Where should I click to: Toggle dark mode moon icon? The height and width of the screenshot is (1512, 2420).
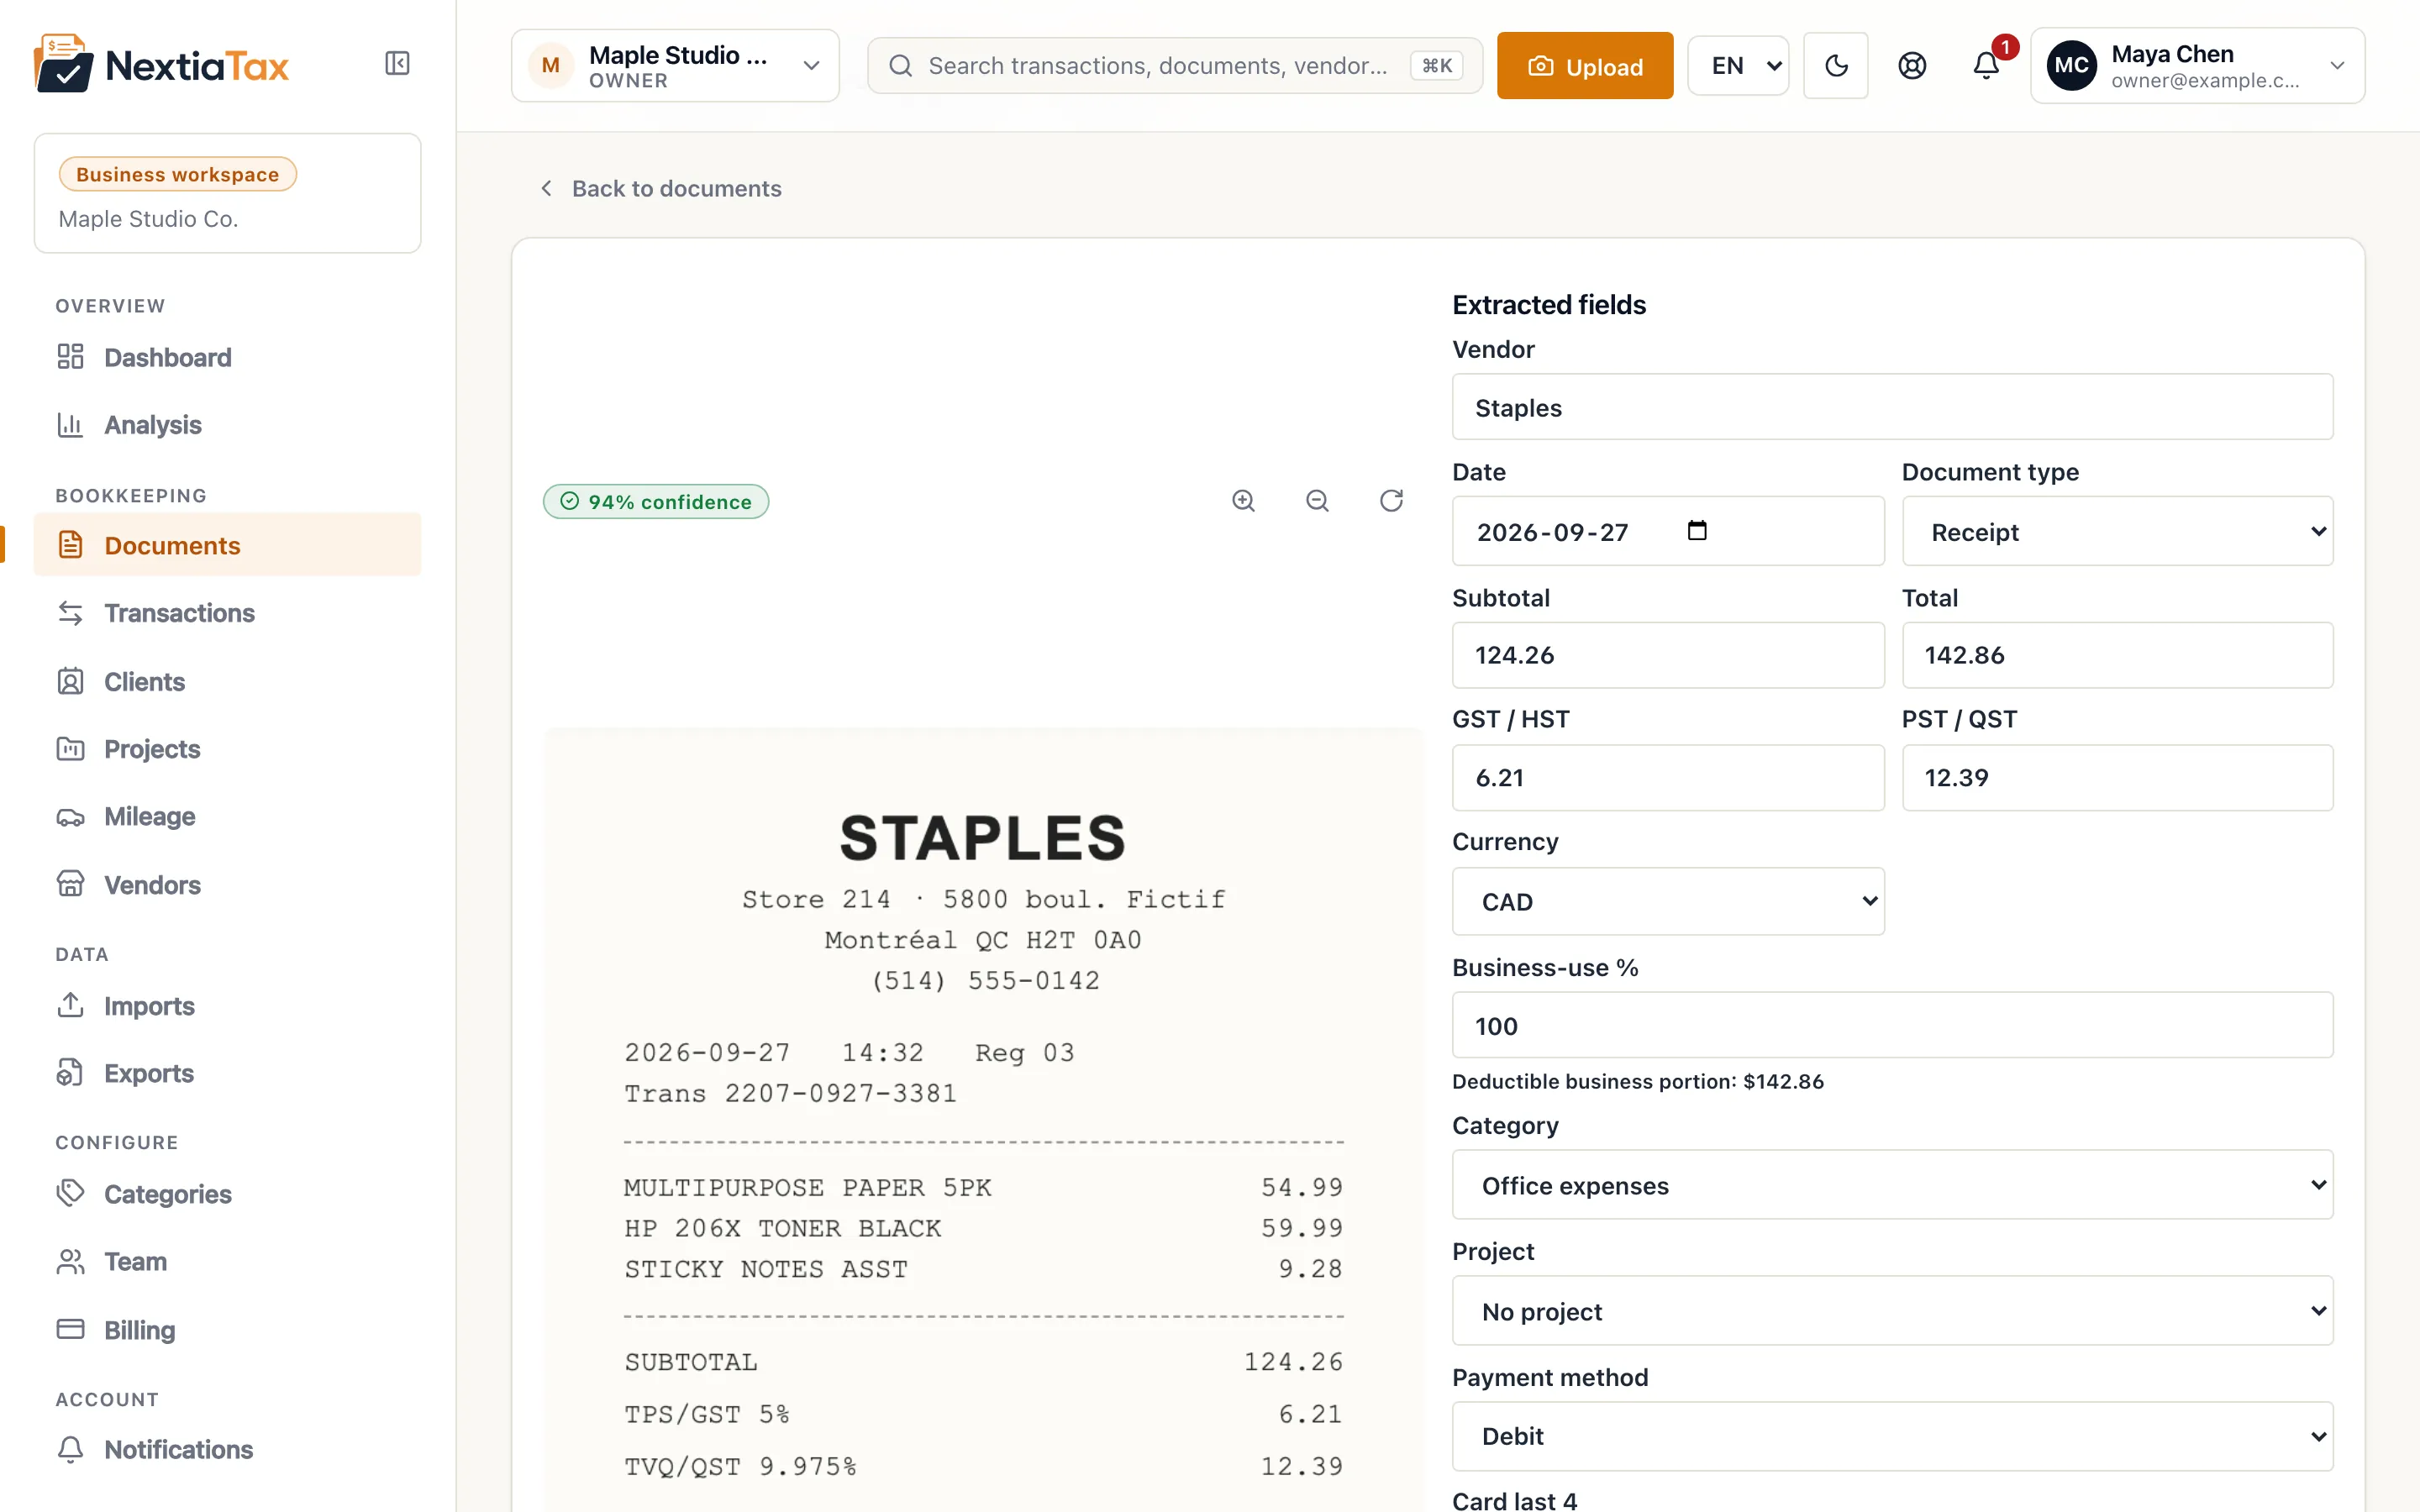[x=1836, y=66]
